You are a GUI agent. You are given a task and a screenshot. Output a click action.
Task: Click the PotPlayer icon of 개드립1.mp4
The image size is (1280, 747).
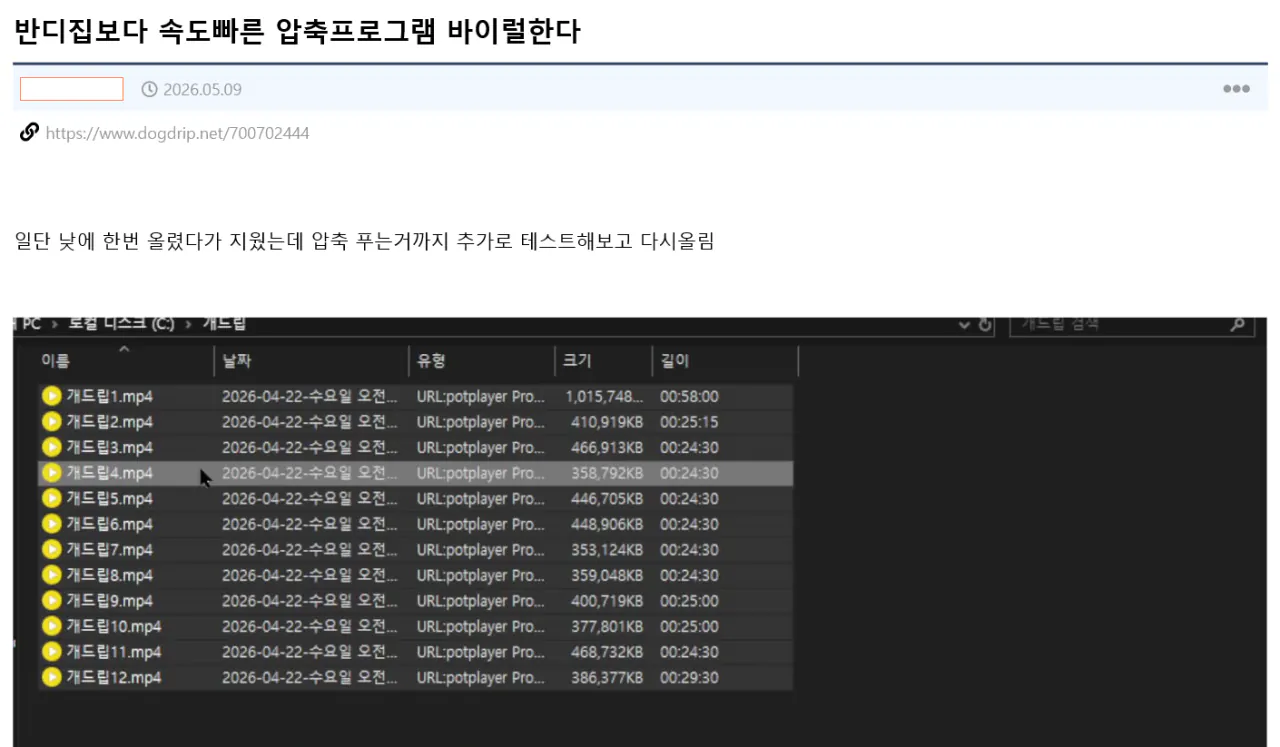[52, 396]
